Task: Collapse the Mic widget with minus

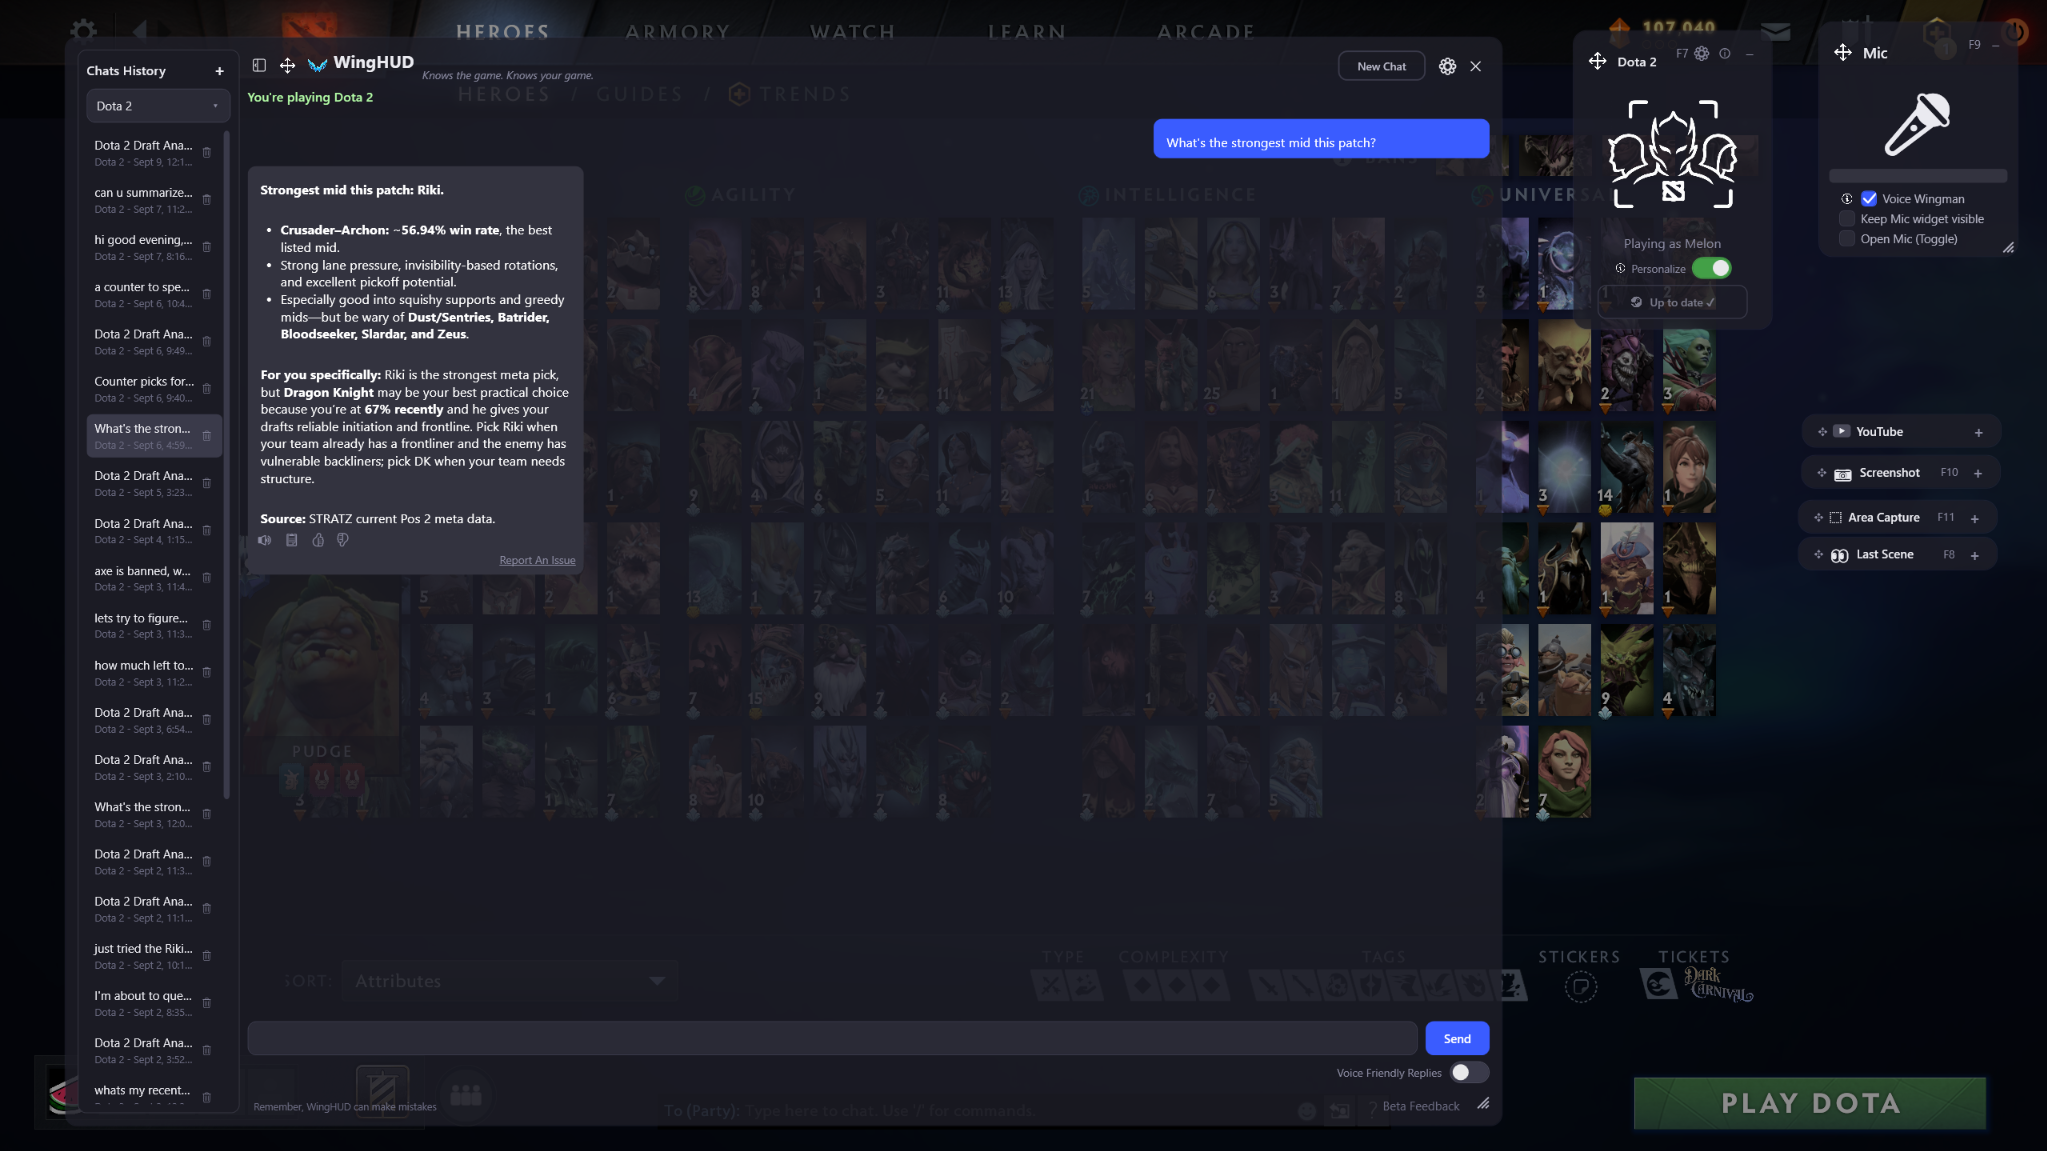Action: (x=1996, y=45)
